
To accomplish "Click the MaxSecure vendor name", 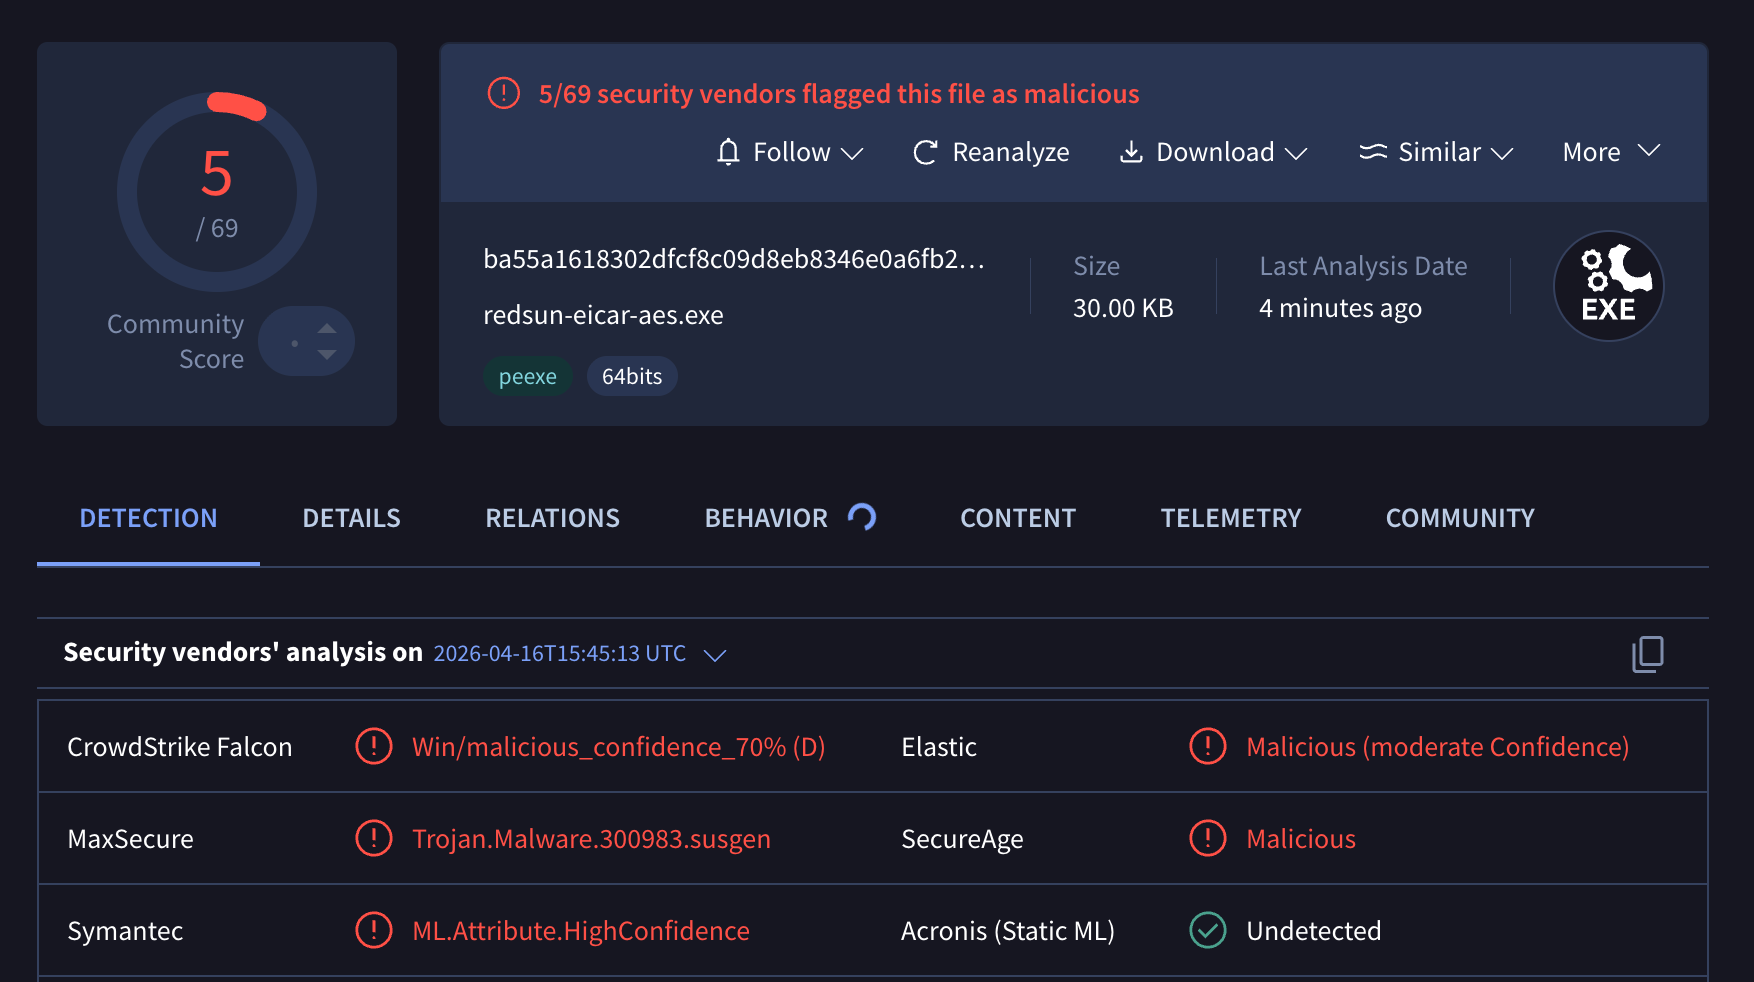I will (x=130, y=839).
